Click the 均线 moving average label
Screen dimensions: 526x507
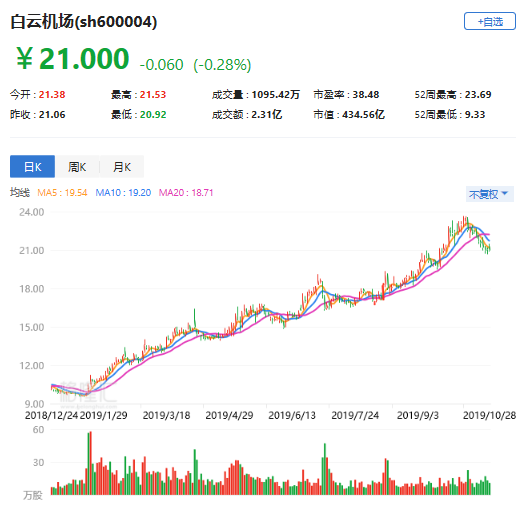click(x=20, y=193)
